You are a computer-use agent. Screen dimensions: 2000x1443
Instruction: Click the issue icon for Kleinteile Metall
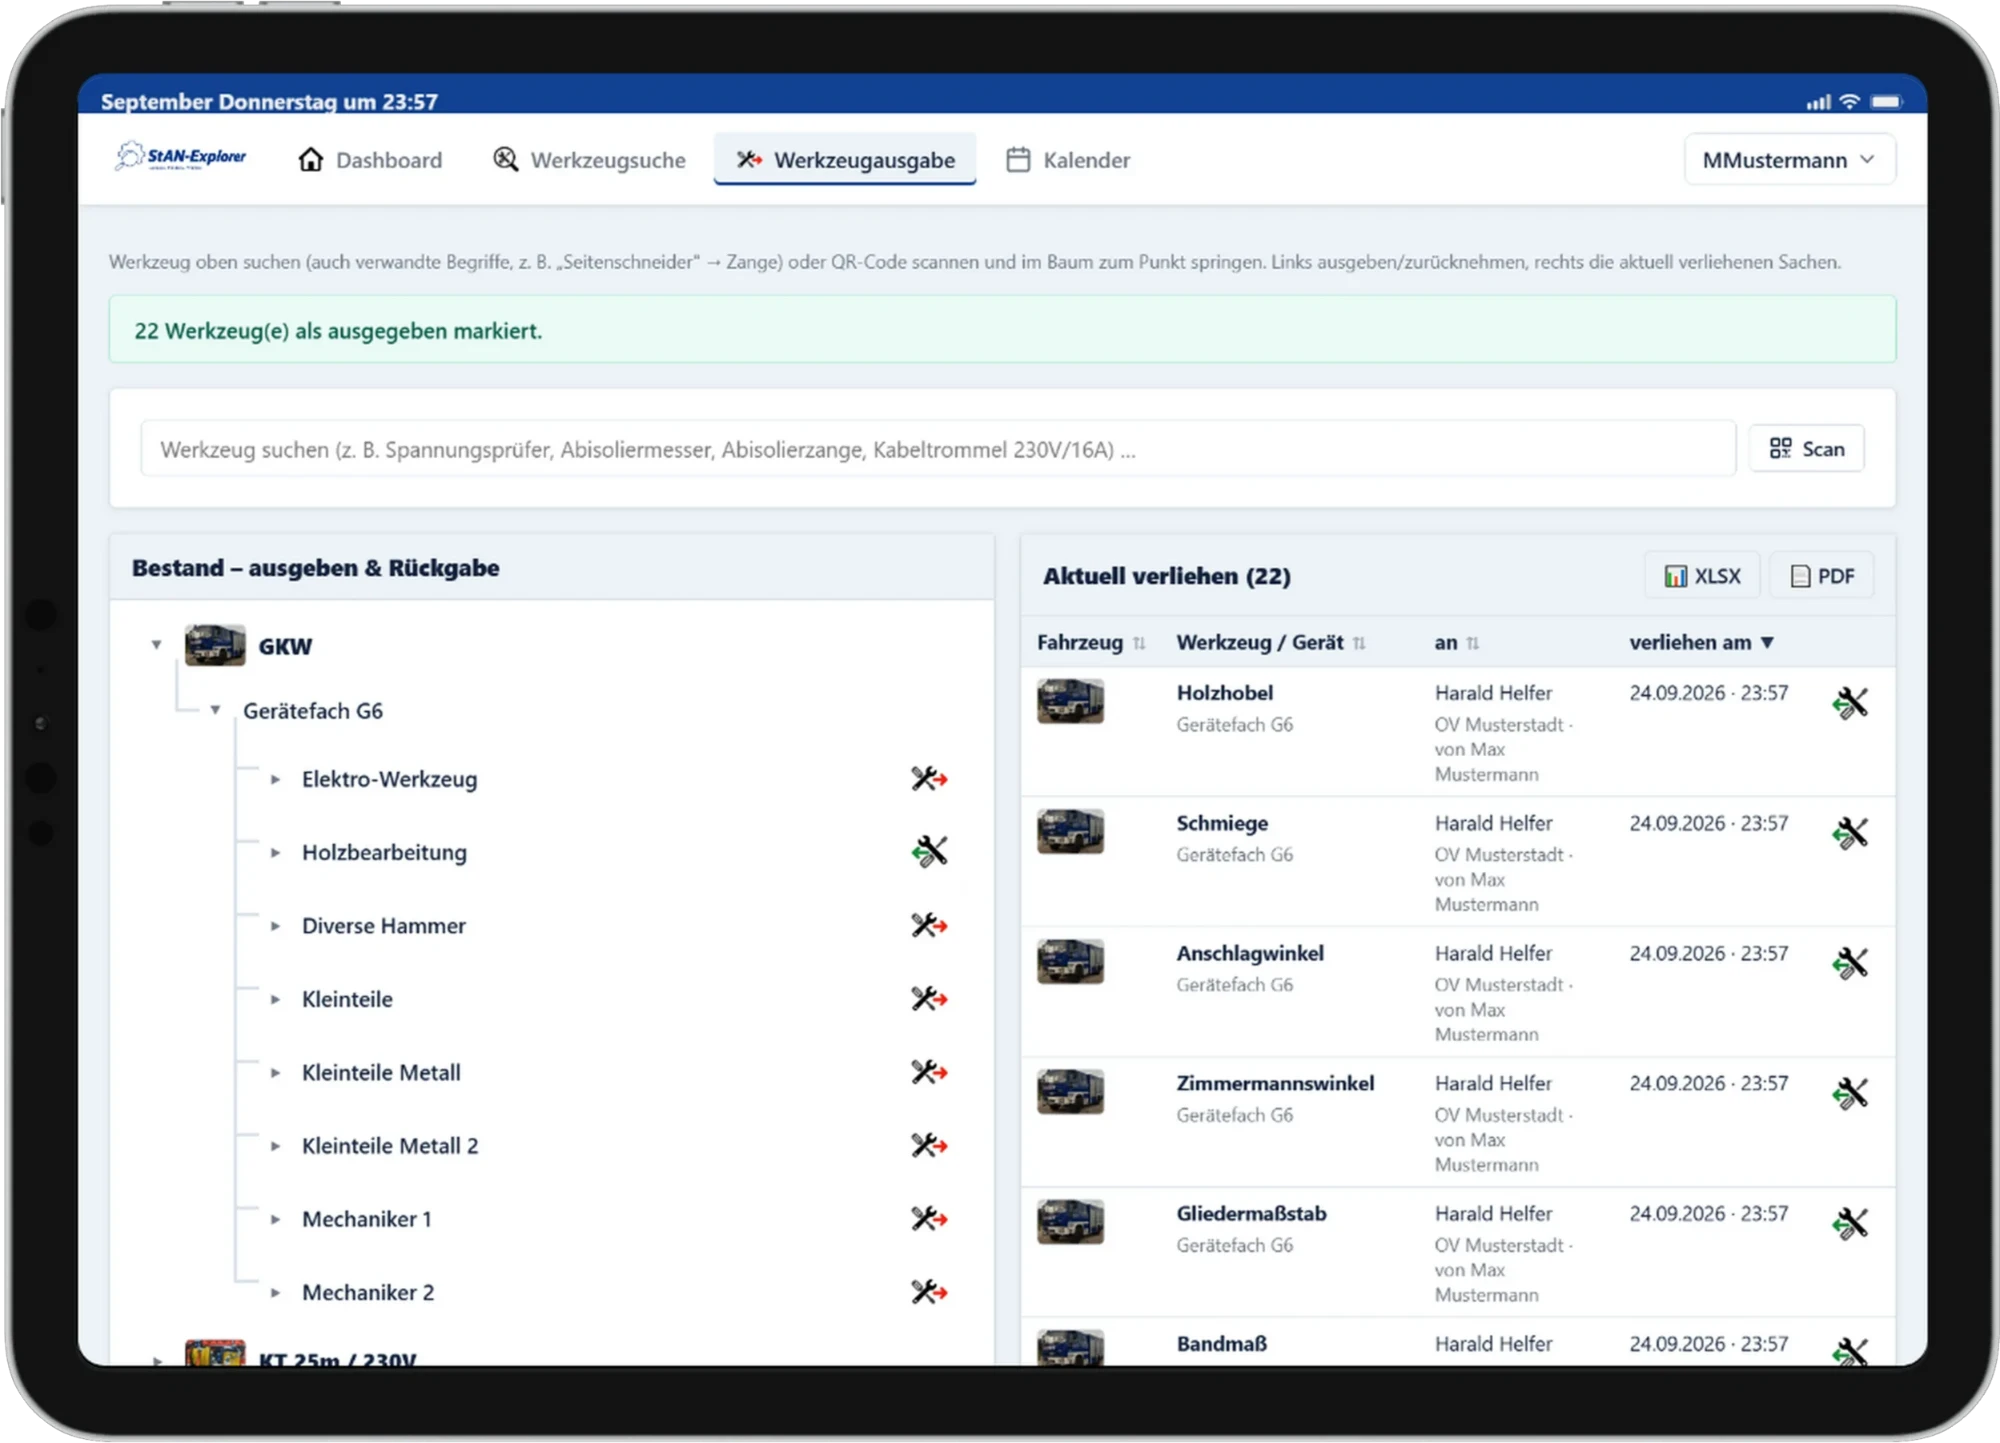(x=929, y=1072)
